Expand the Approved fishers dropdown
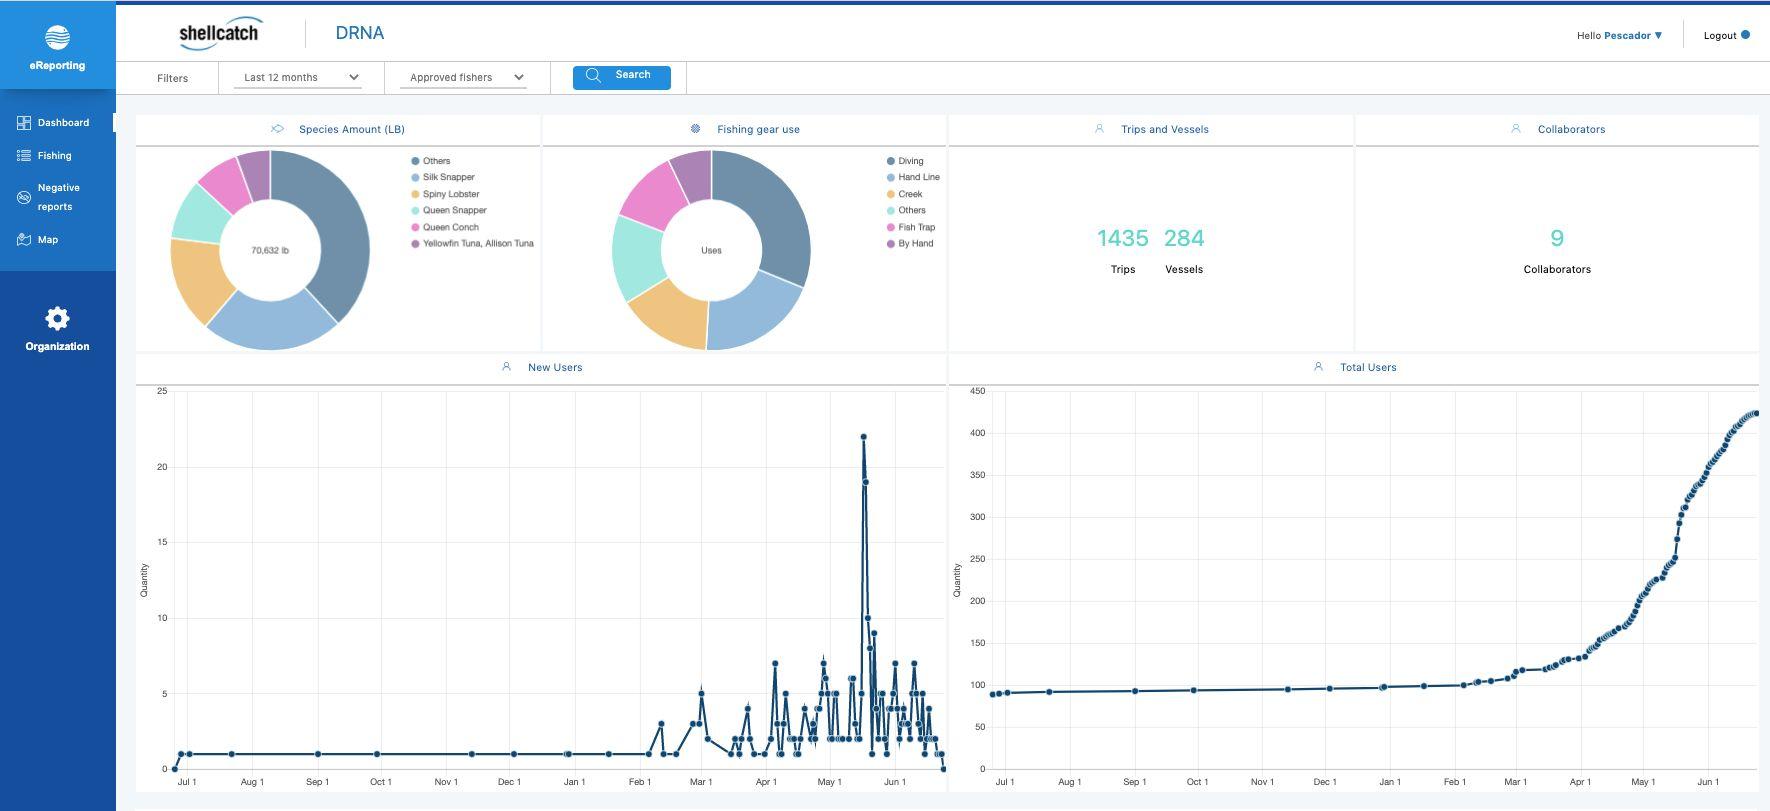 463,77
